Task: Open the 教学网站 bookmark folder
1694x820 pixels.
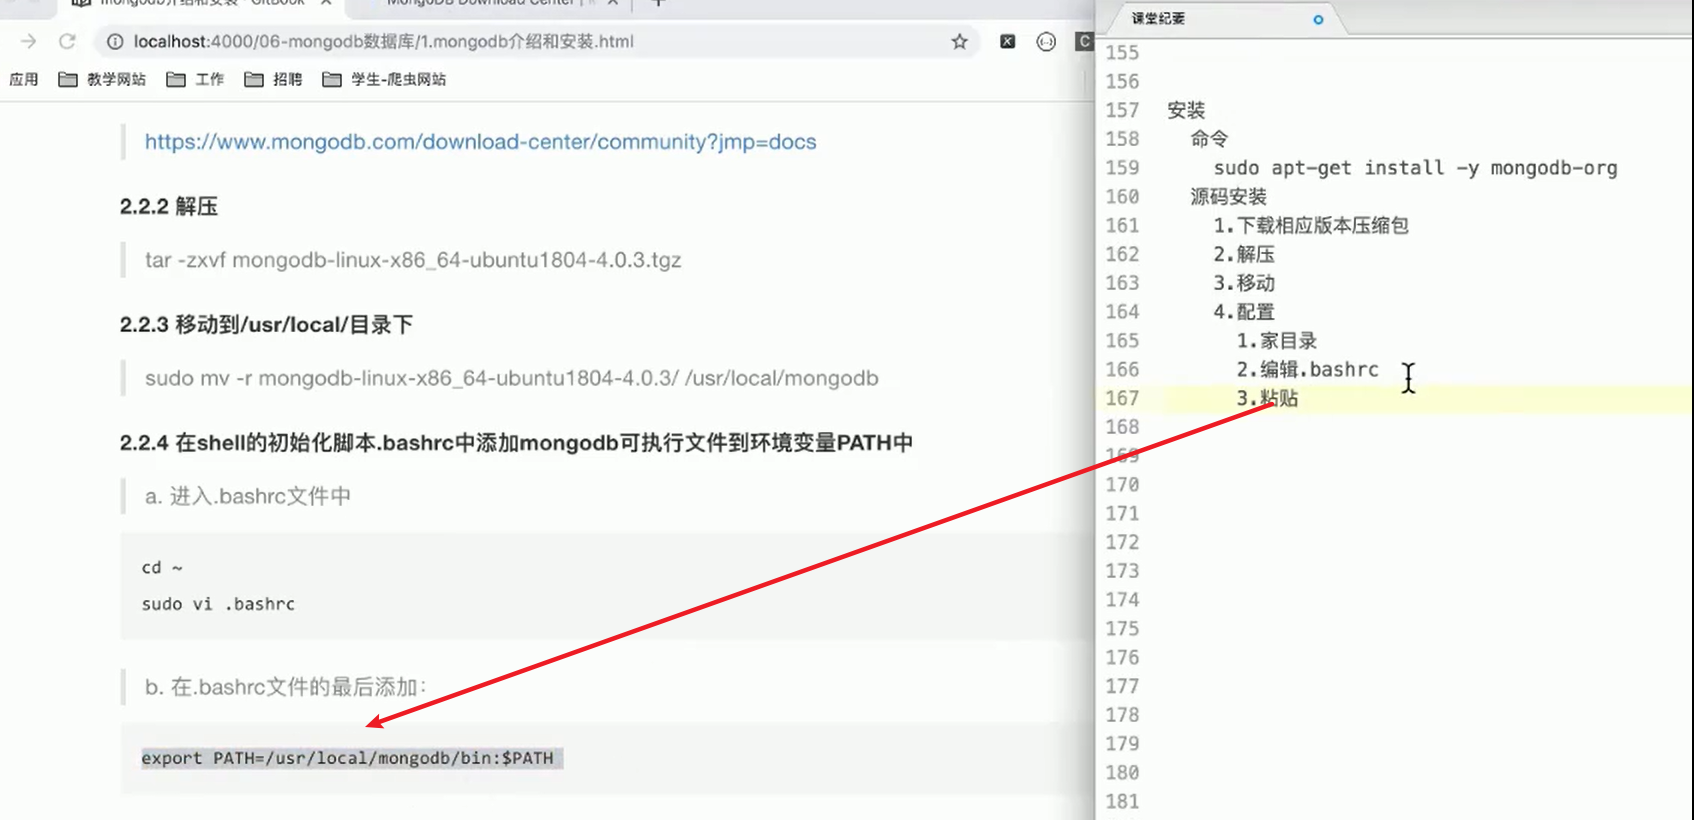Action: tap(102, 79)
